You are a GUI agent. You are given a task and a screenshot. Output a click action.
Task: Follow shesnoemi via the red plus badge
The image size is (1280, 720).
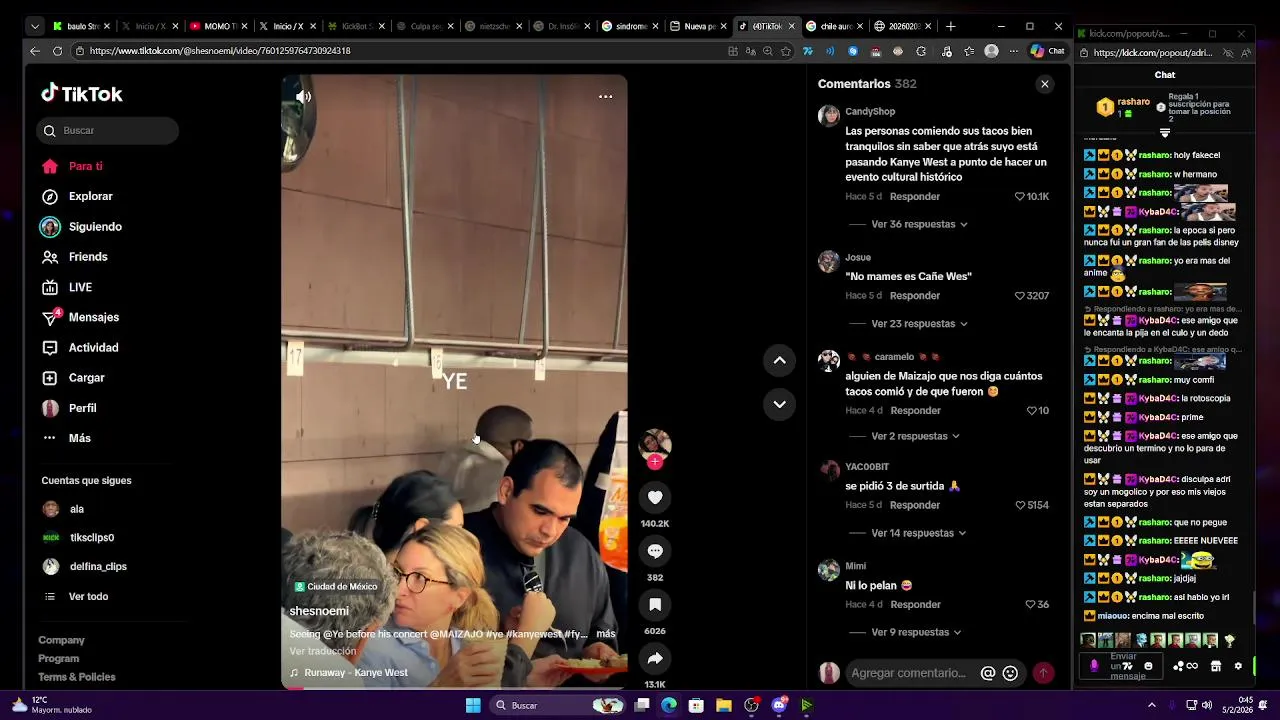pos(655,462)
